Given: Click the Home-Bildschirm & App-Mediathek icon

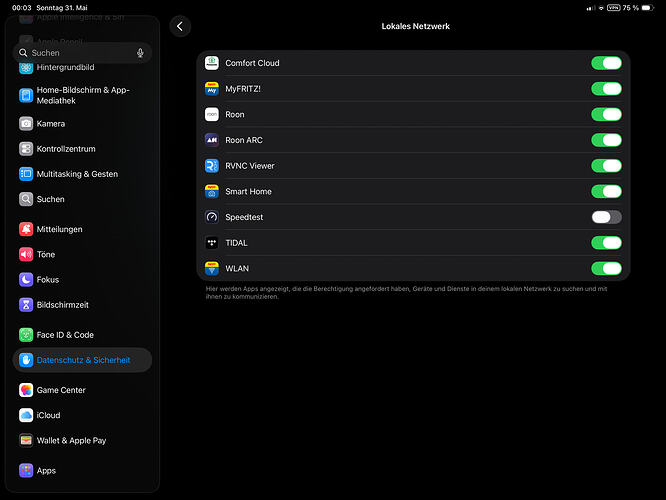Looking at the screenshot, I should pos(26,95).
